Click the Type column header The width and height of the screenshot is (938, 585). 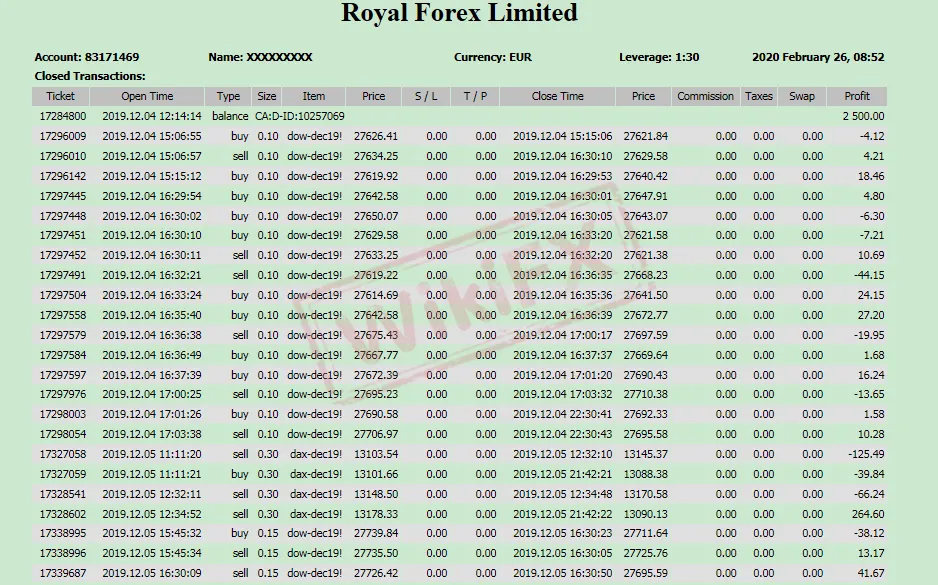pyautogui.click(x=228, y=96)
